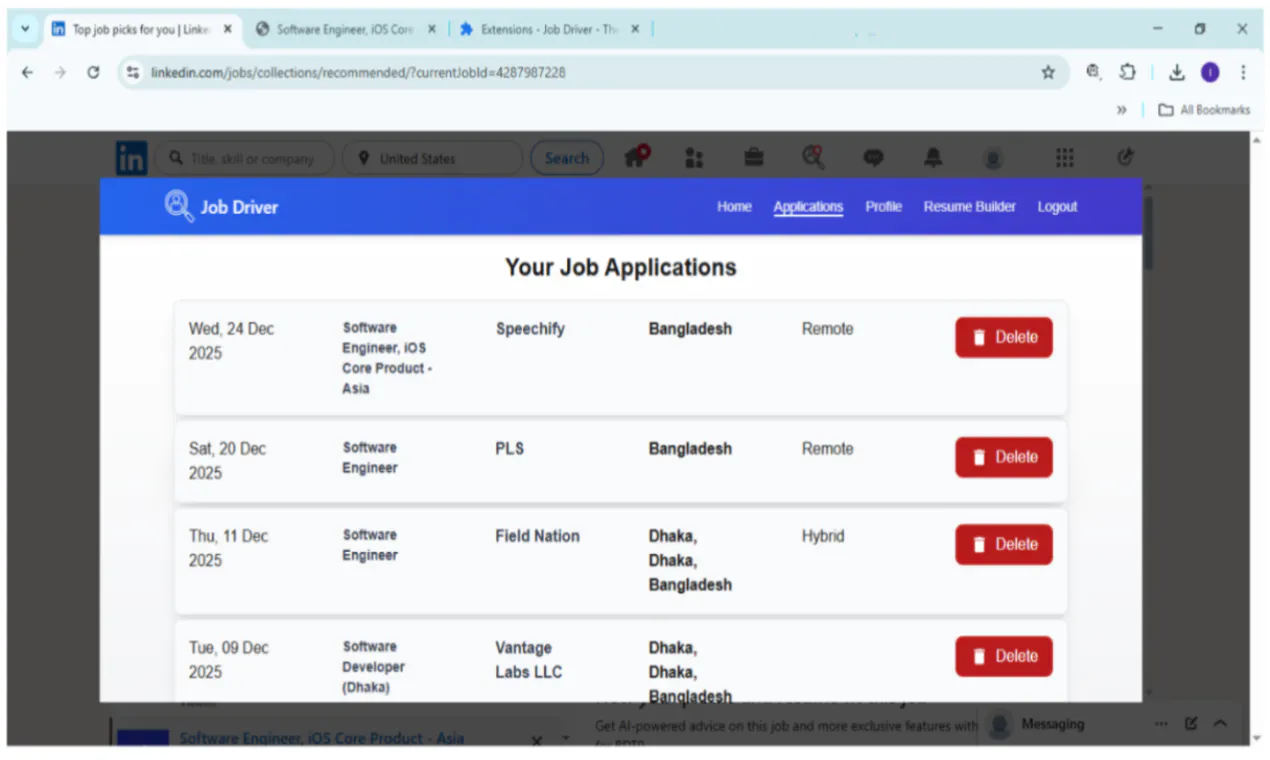Viewport: 1270px width, 760px height.
Task: Open Software Engineer, iOS Core Product job link
Action: [x=322, y=739]
